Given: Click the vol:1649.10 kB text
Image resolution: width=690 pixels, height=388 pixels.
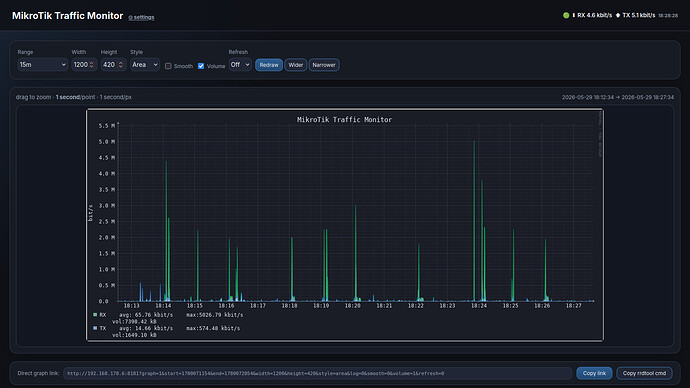Looking at the screenshot, I should pos(134,335).
